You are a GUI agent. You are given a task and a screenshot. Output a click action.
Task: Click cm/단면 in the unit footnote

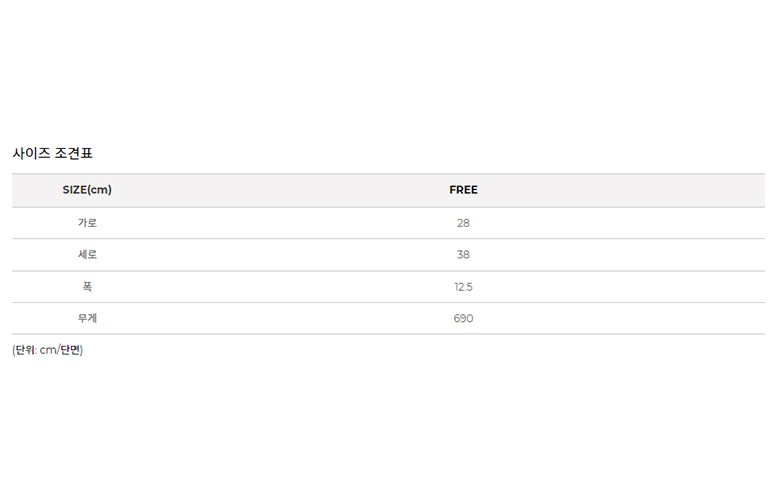coord(61,350)
